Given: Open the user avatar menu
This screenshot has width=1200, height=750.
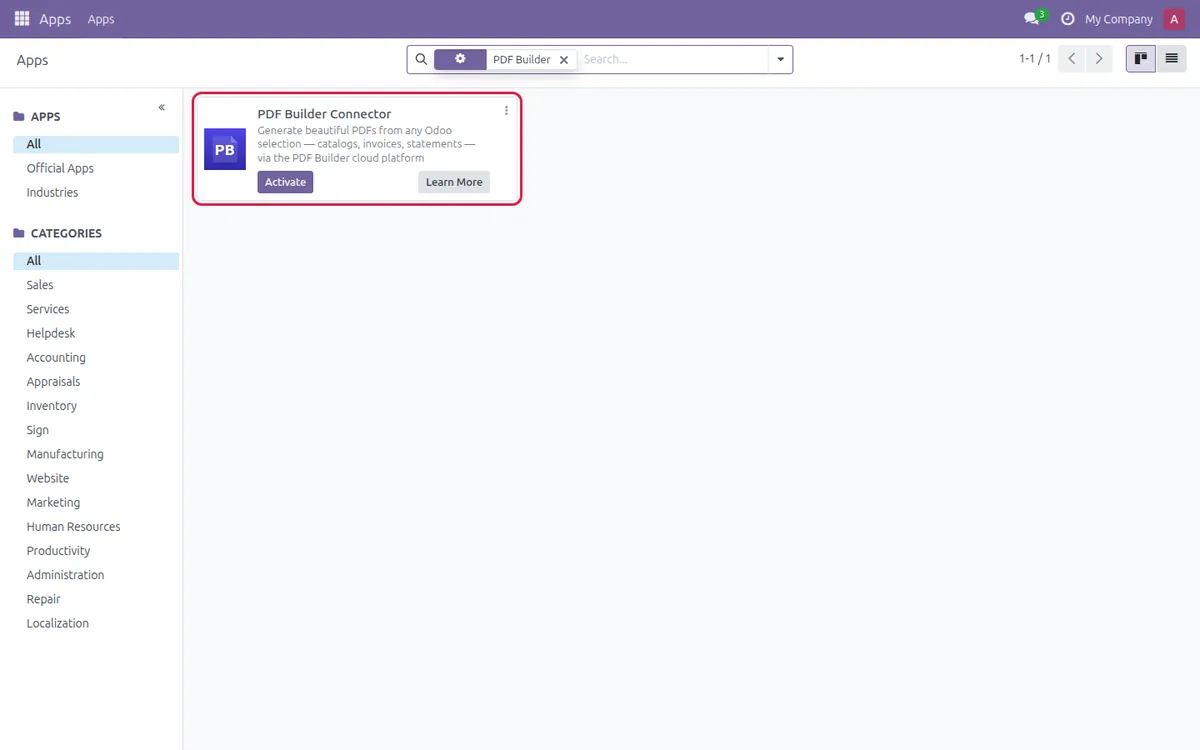Looking at the screenshot, I should click(1174, 19).
